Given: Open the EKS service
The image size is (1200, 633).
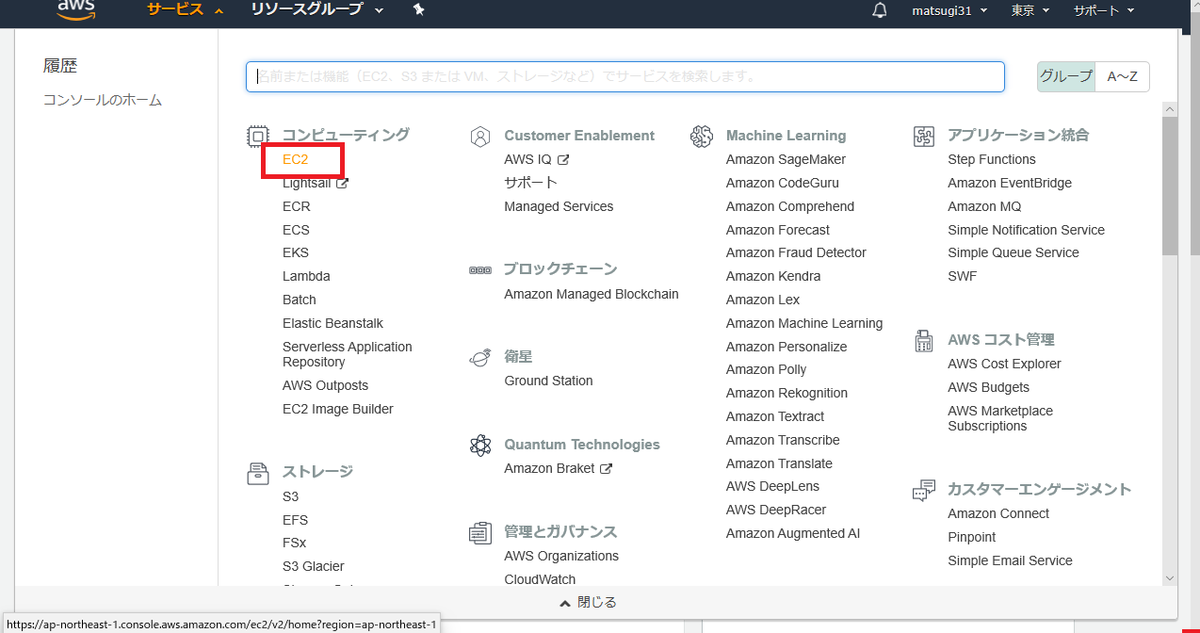Looking at the screenshot, I should 296,252.
